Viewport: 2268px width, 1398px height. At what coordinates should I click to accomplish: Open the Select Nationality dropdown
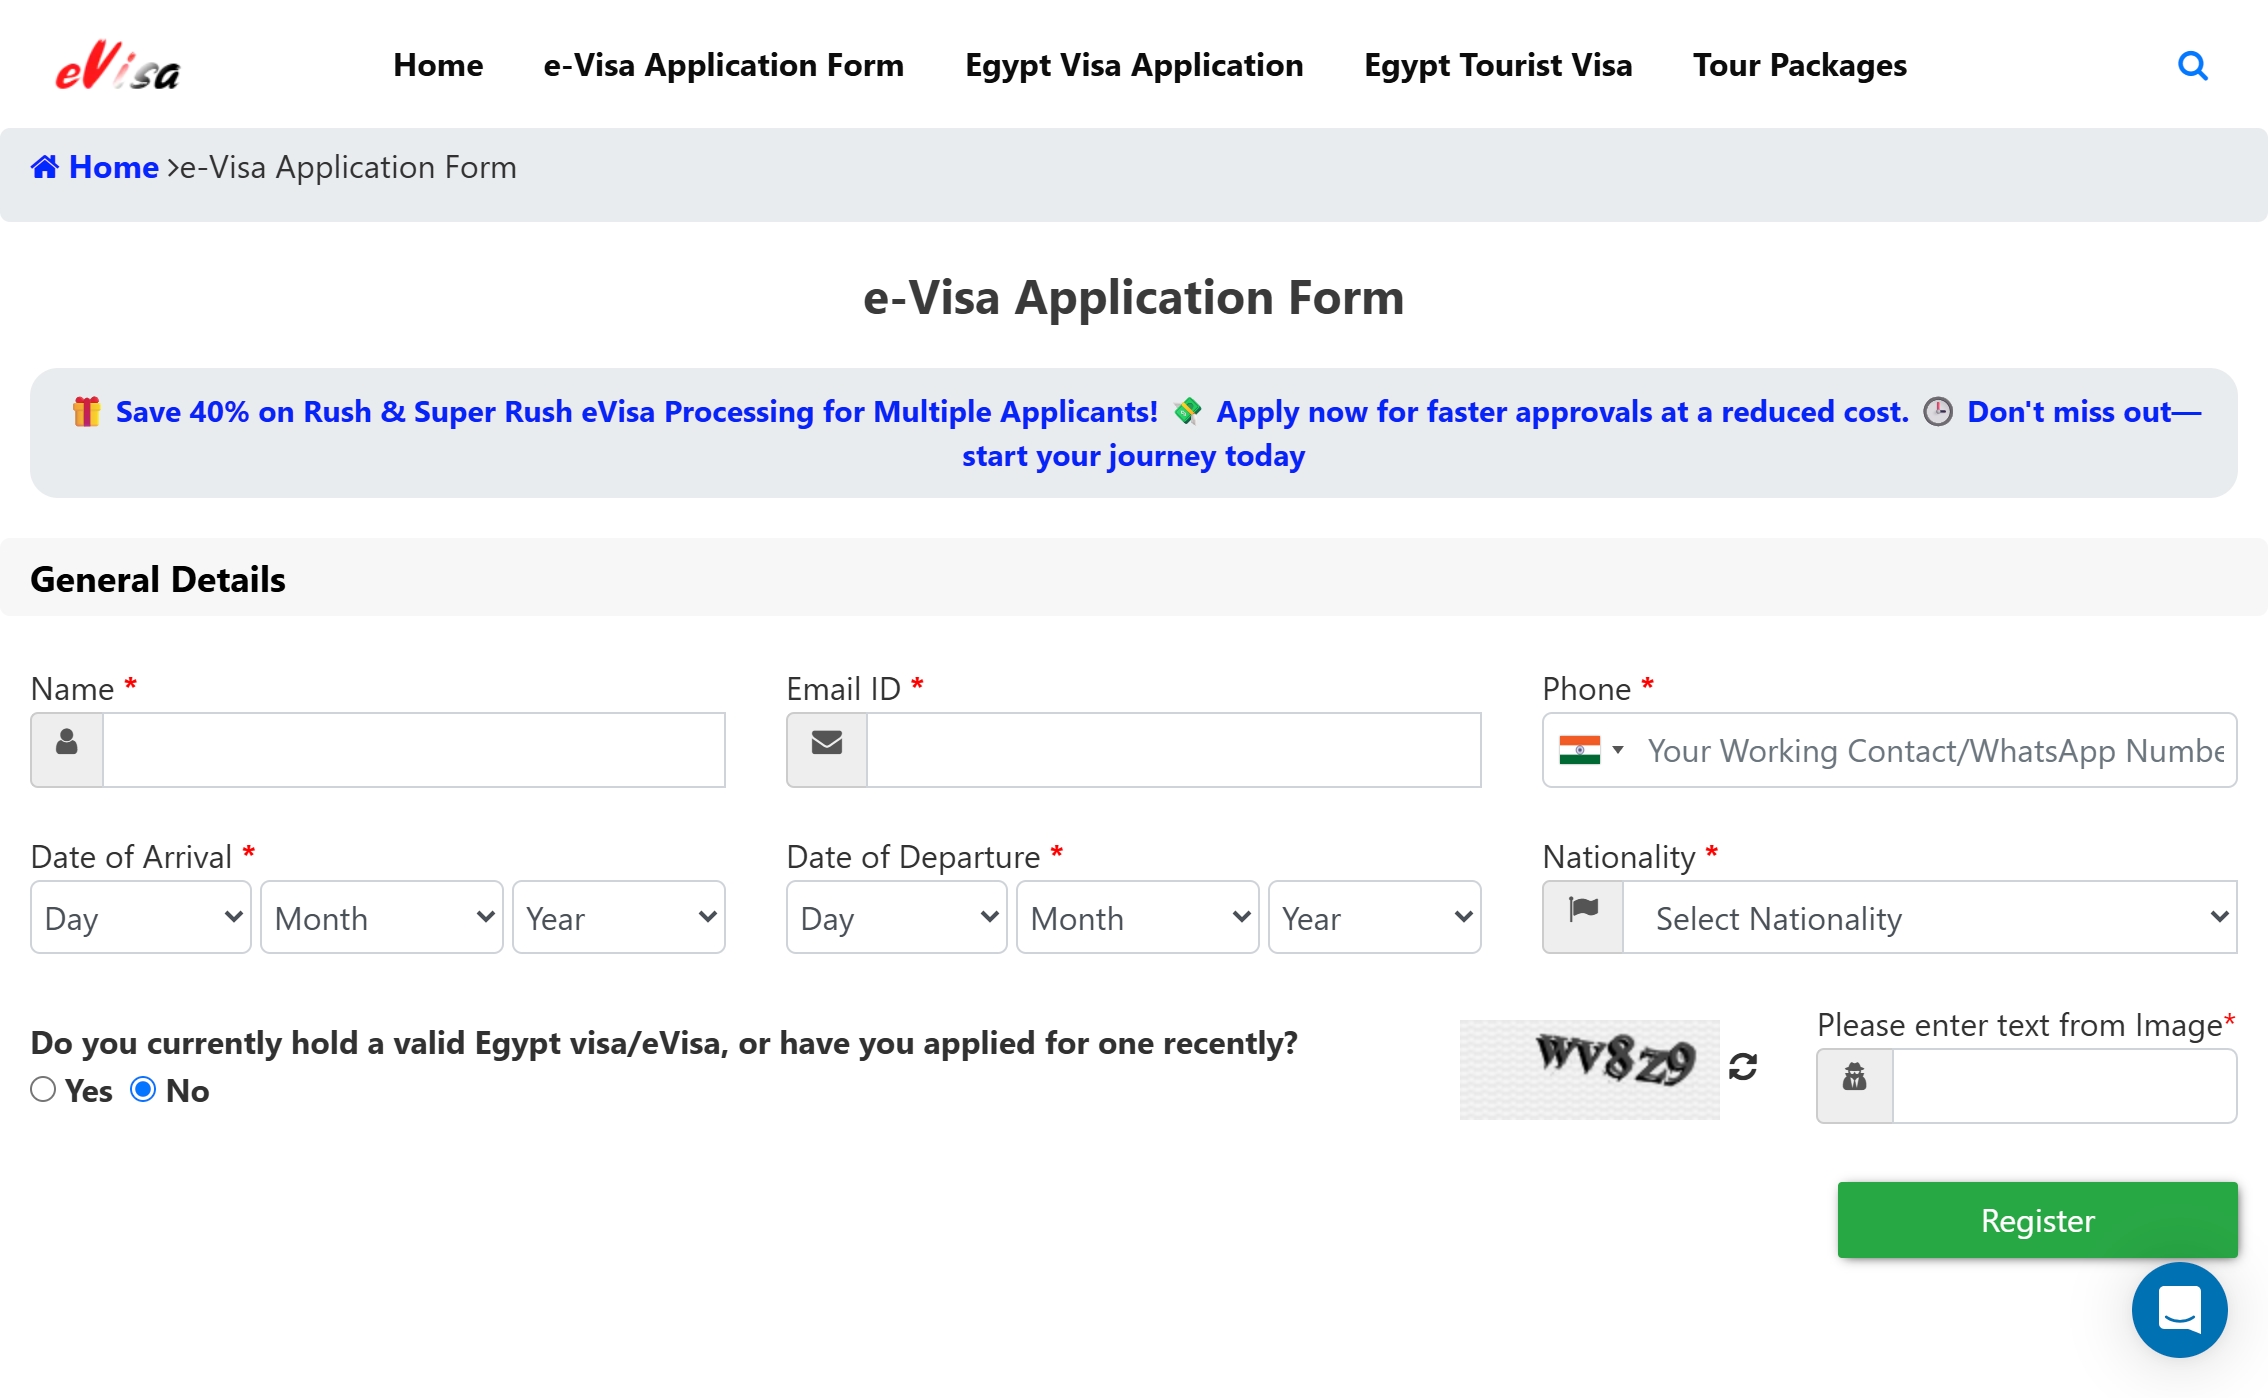[1929, 917]
